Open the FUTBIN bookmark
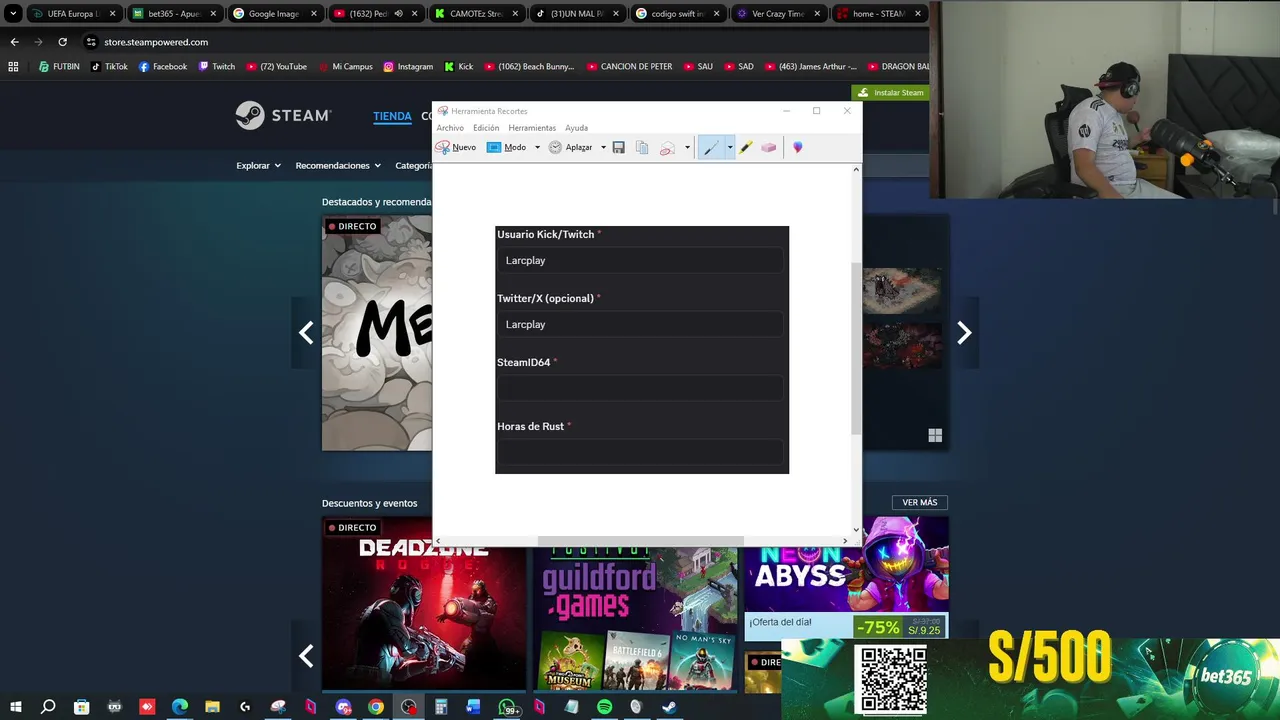This screenshot has height=720, width=1280. coord(59,67)
